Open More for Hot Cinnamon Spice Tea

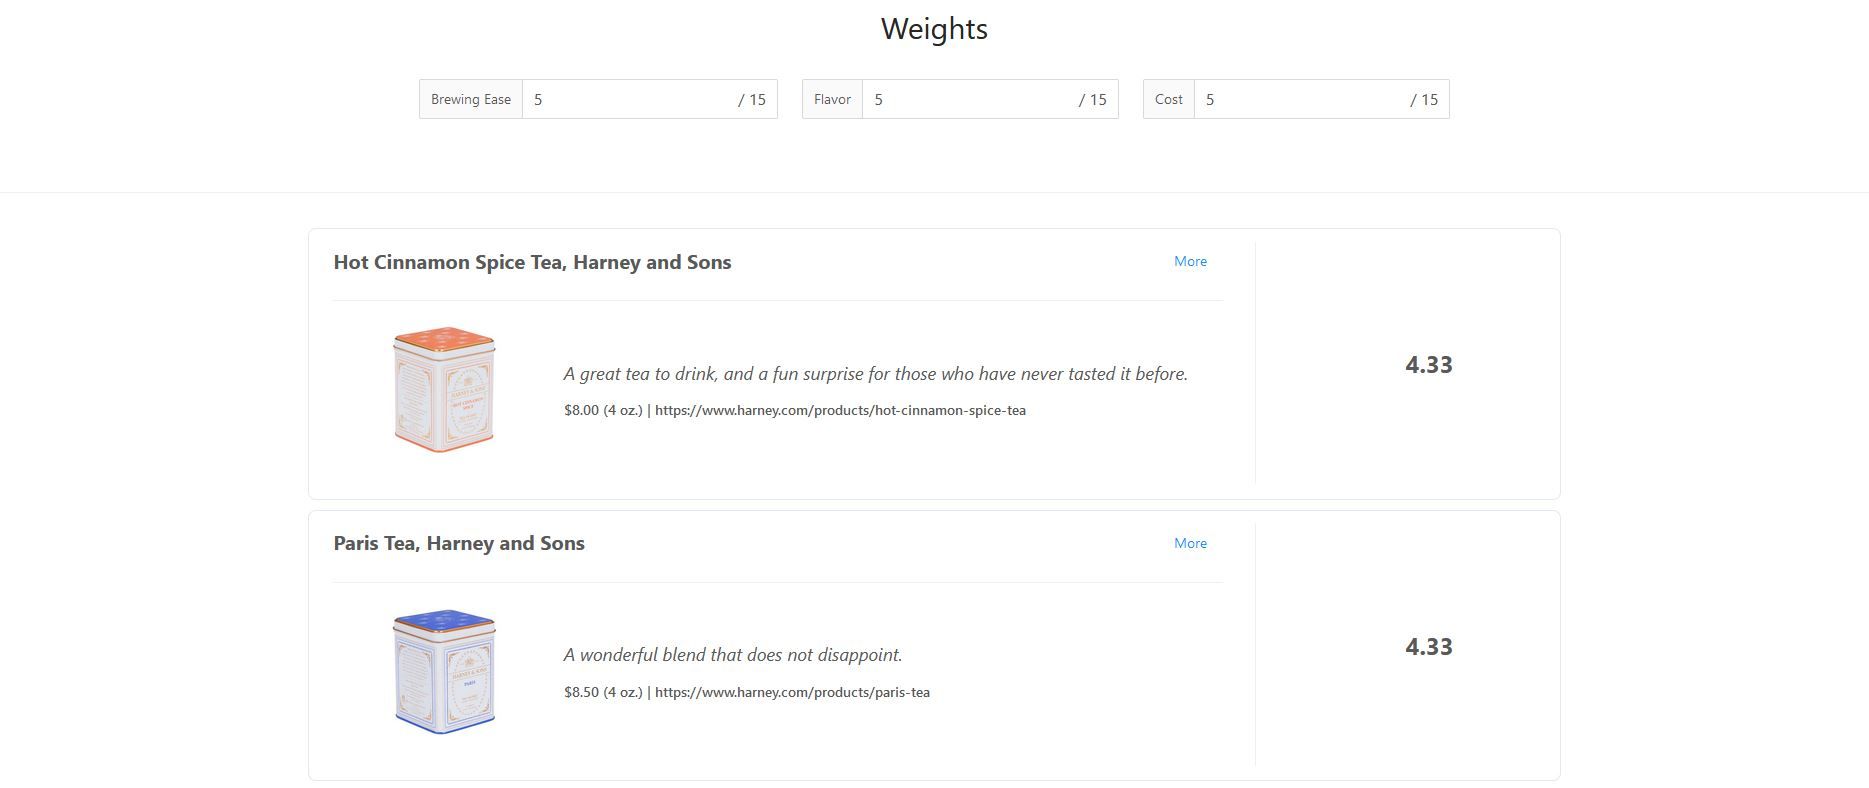pos(1190,261)
